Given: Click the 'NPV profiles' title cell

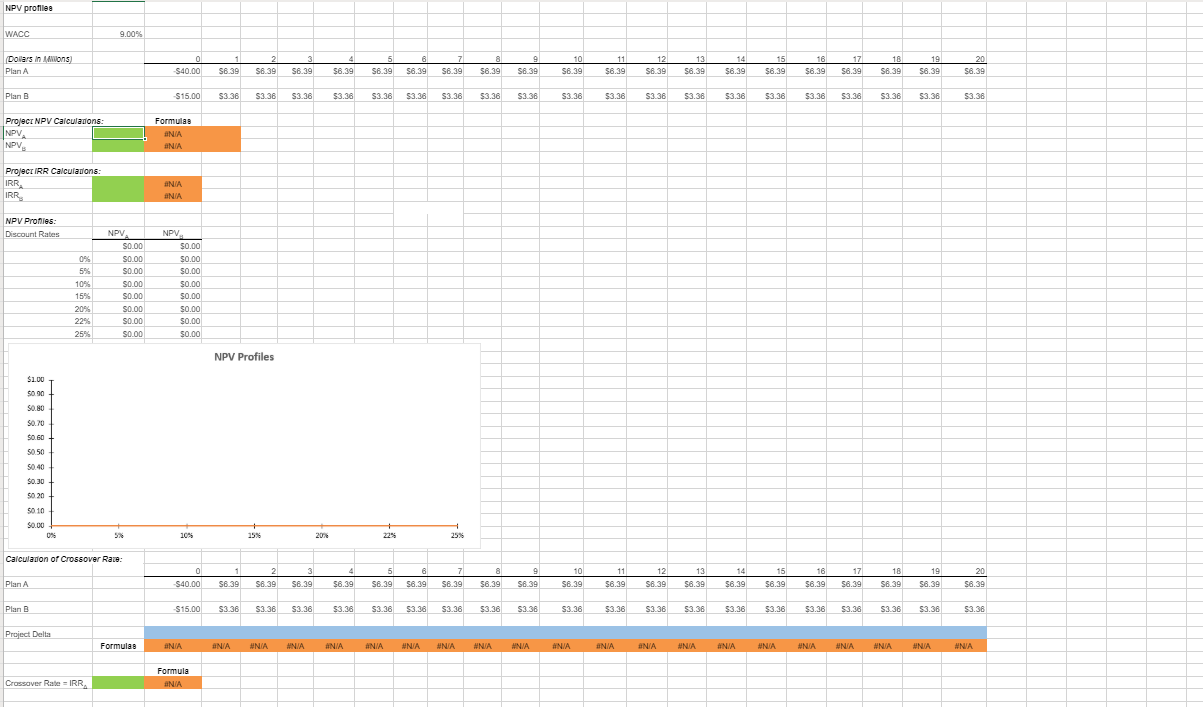Looking at the screenshot, I should click(x=28, y=8).
